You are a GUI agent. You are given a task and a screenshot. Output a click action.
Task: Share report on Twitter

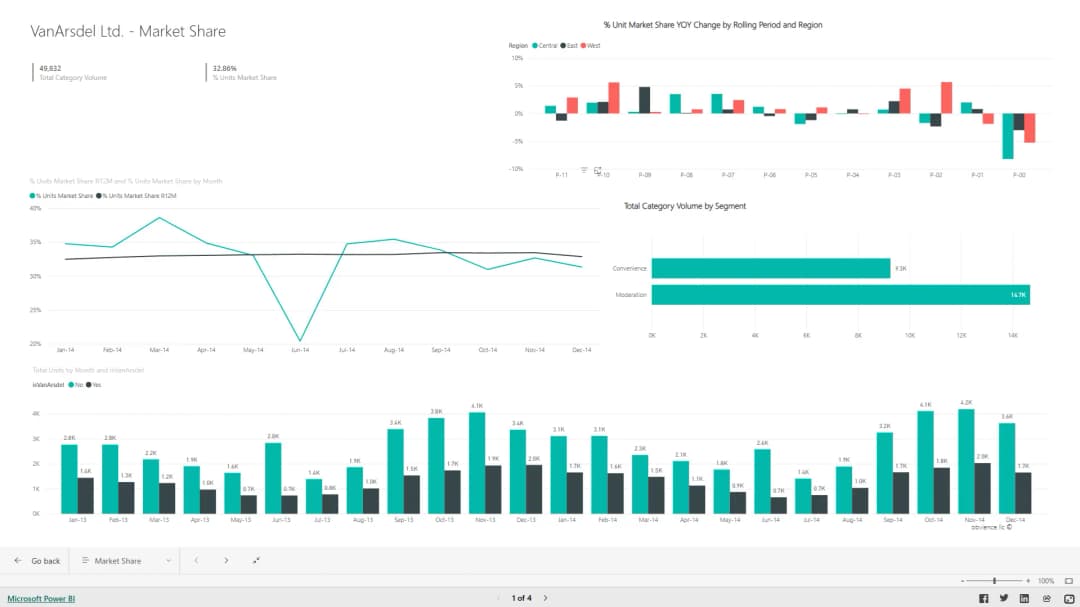click(1004, 598)
